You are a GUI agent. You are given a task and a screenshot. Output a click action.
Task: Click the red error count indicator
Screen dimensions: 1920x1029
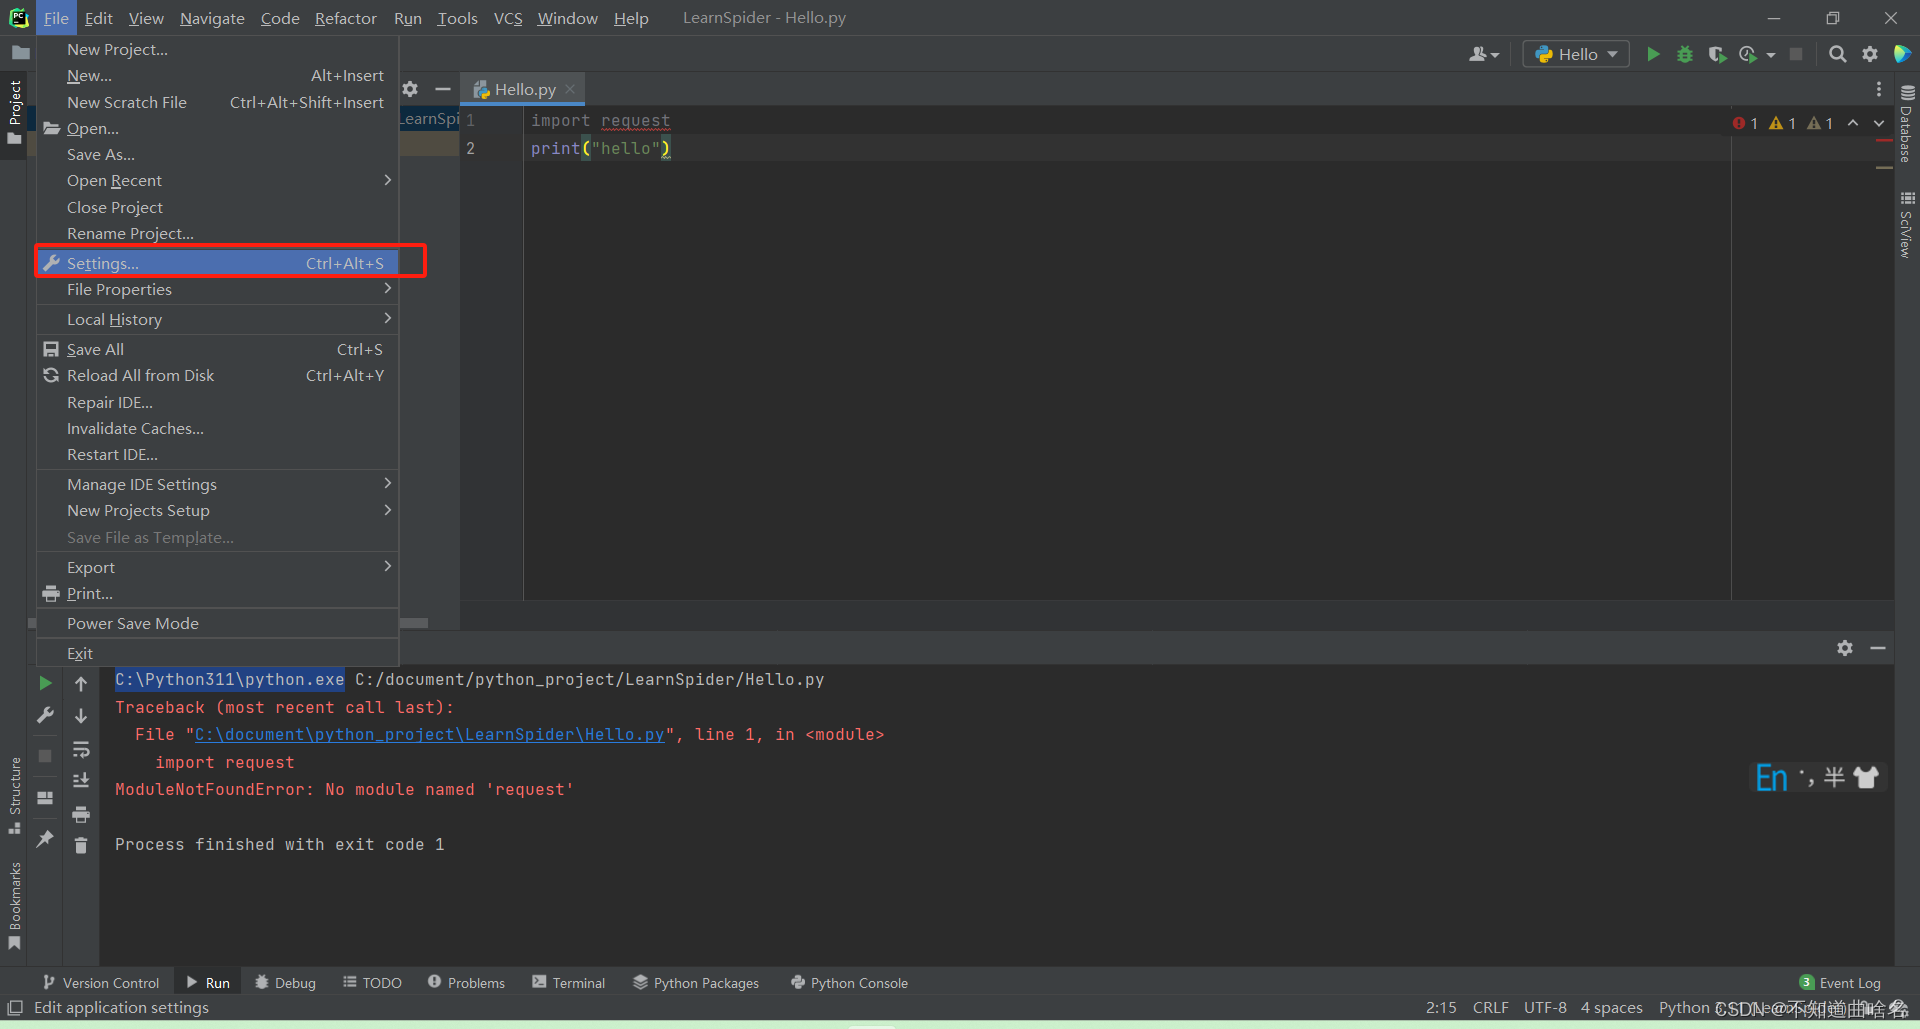pyautogui.click(x=1746, y=123)
